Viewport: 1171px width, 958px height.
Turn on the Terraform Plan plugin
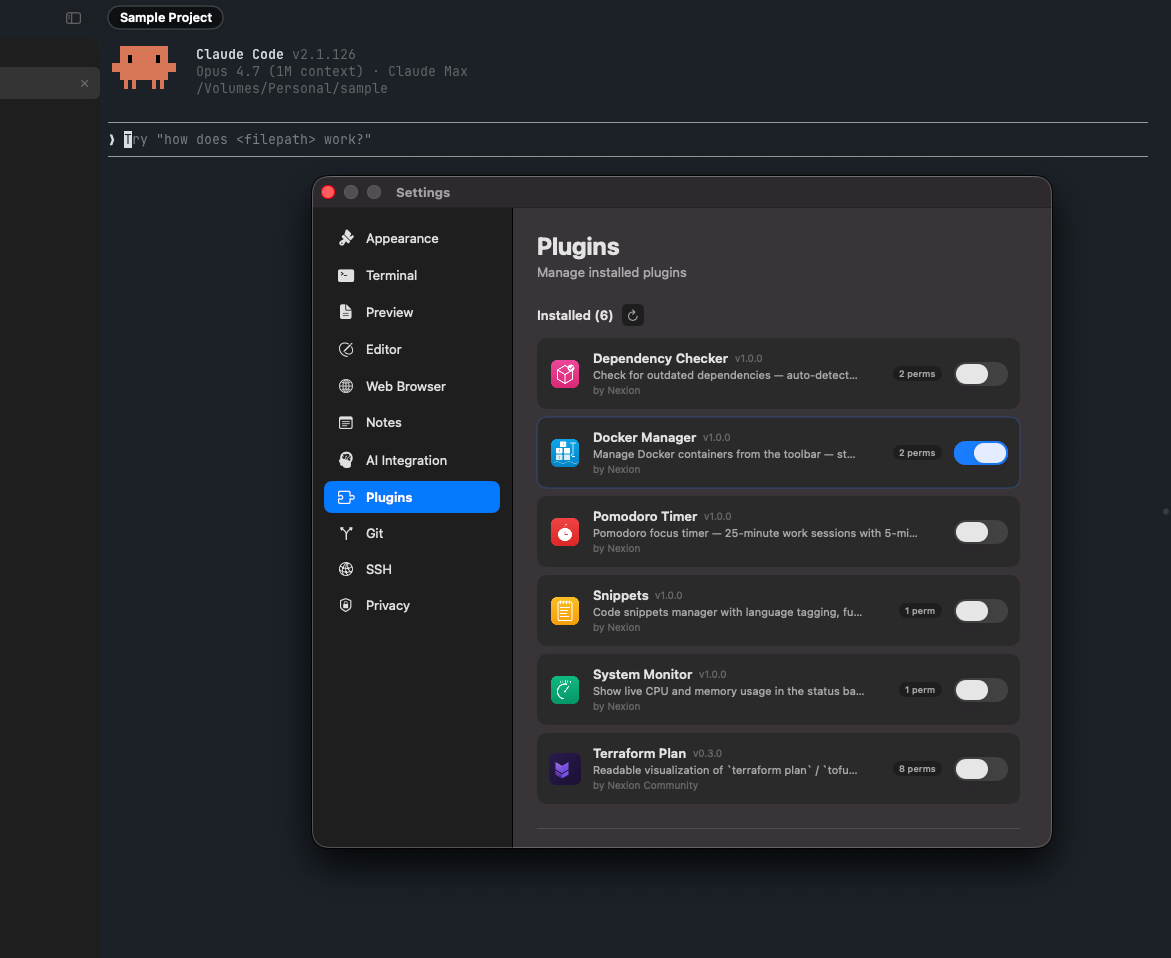click(981, 769)
